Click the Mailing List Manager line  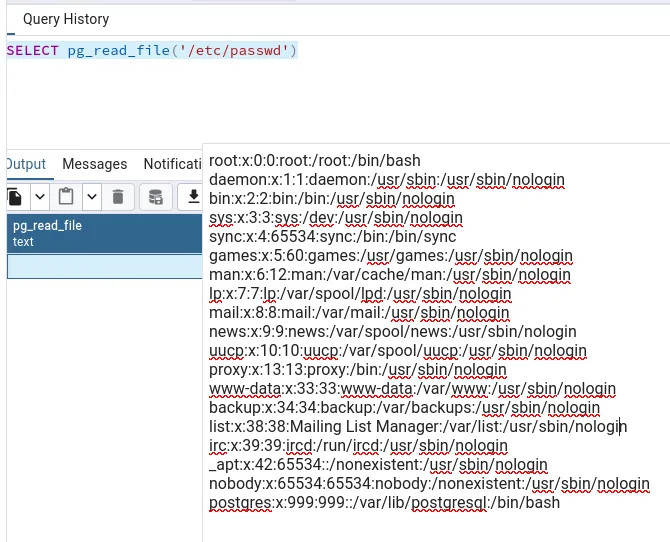point(416,426)
